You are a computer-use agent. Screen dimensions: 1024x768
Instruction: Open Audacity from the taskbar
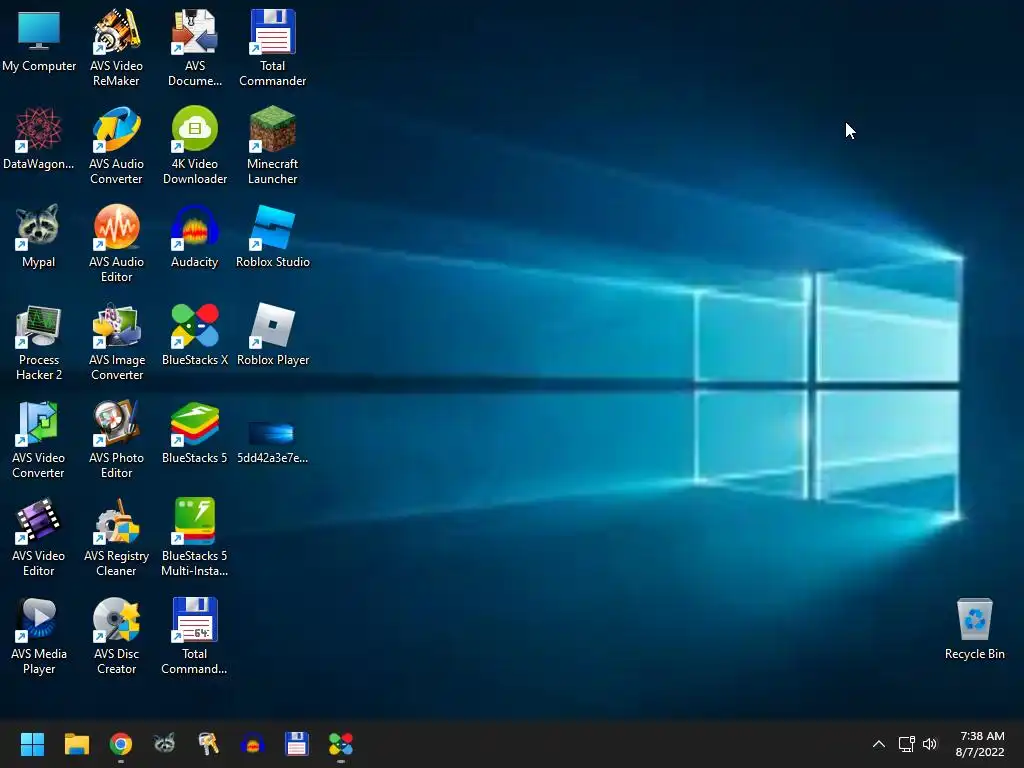253,744
